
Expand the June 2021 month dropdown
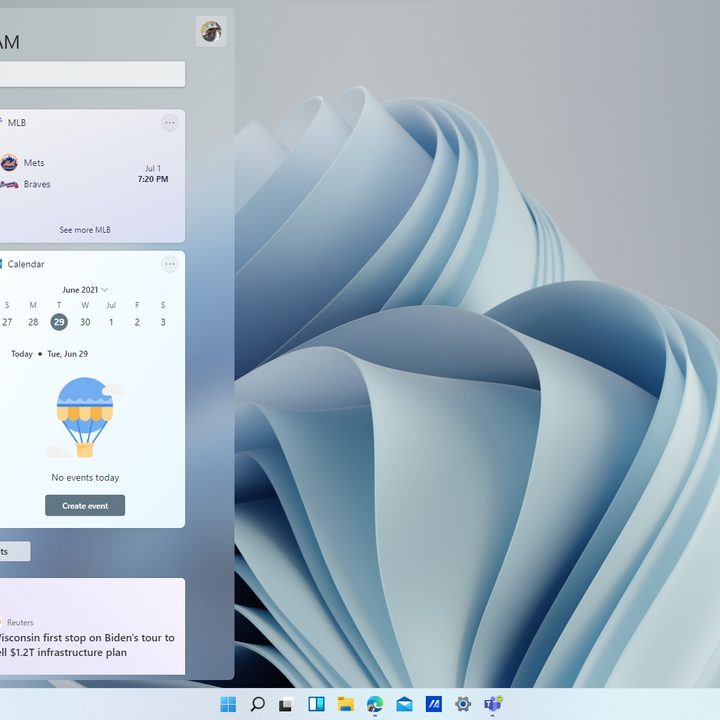[x=85, y=290]
